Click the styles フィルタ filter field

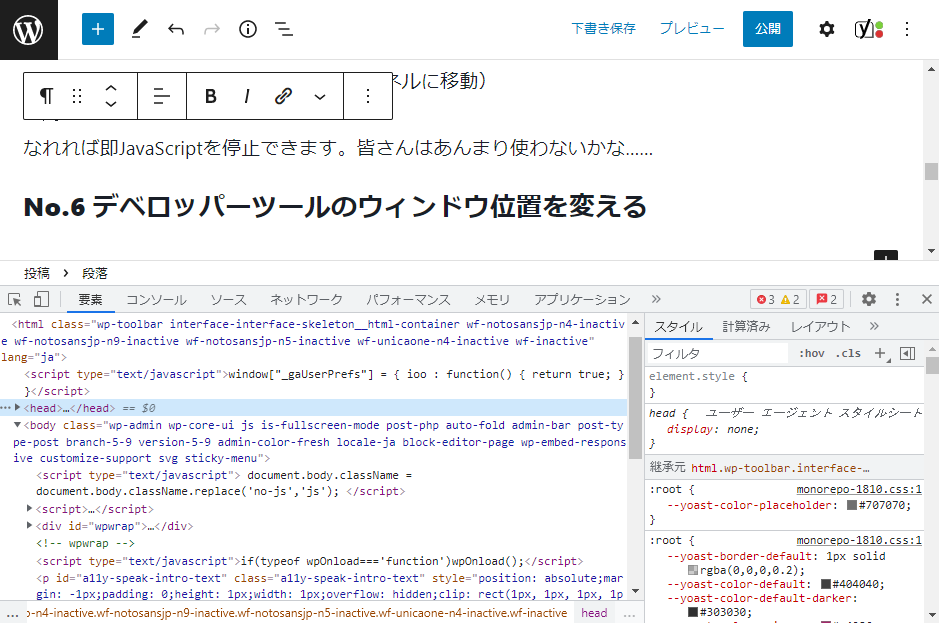(x=719, y=353)
